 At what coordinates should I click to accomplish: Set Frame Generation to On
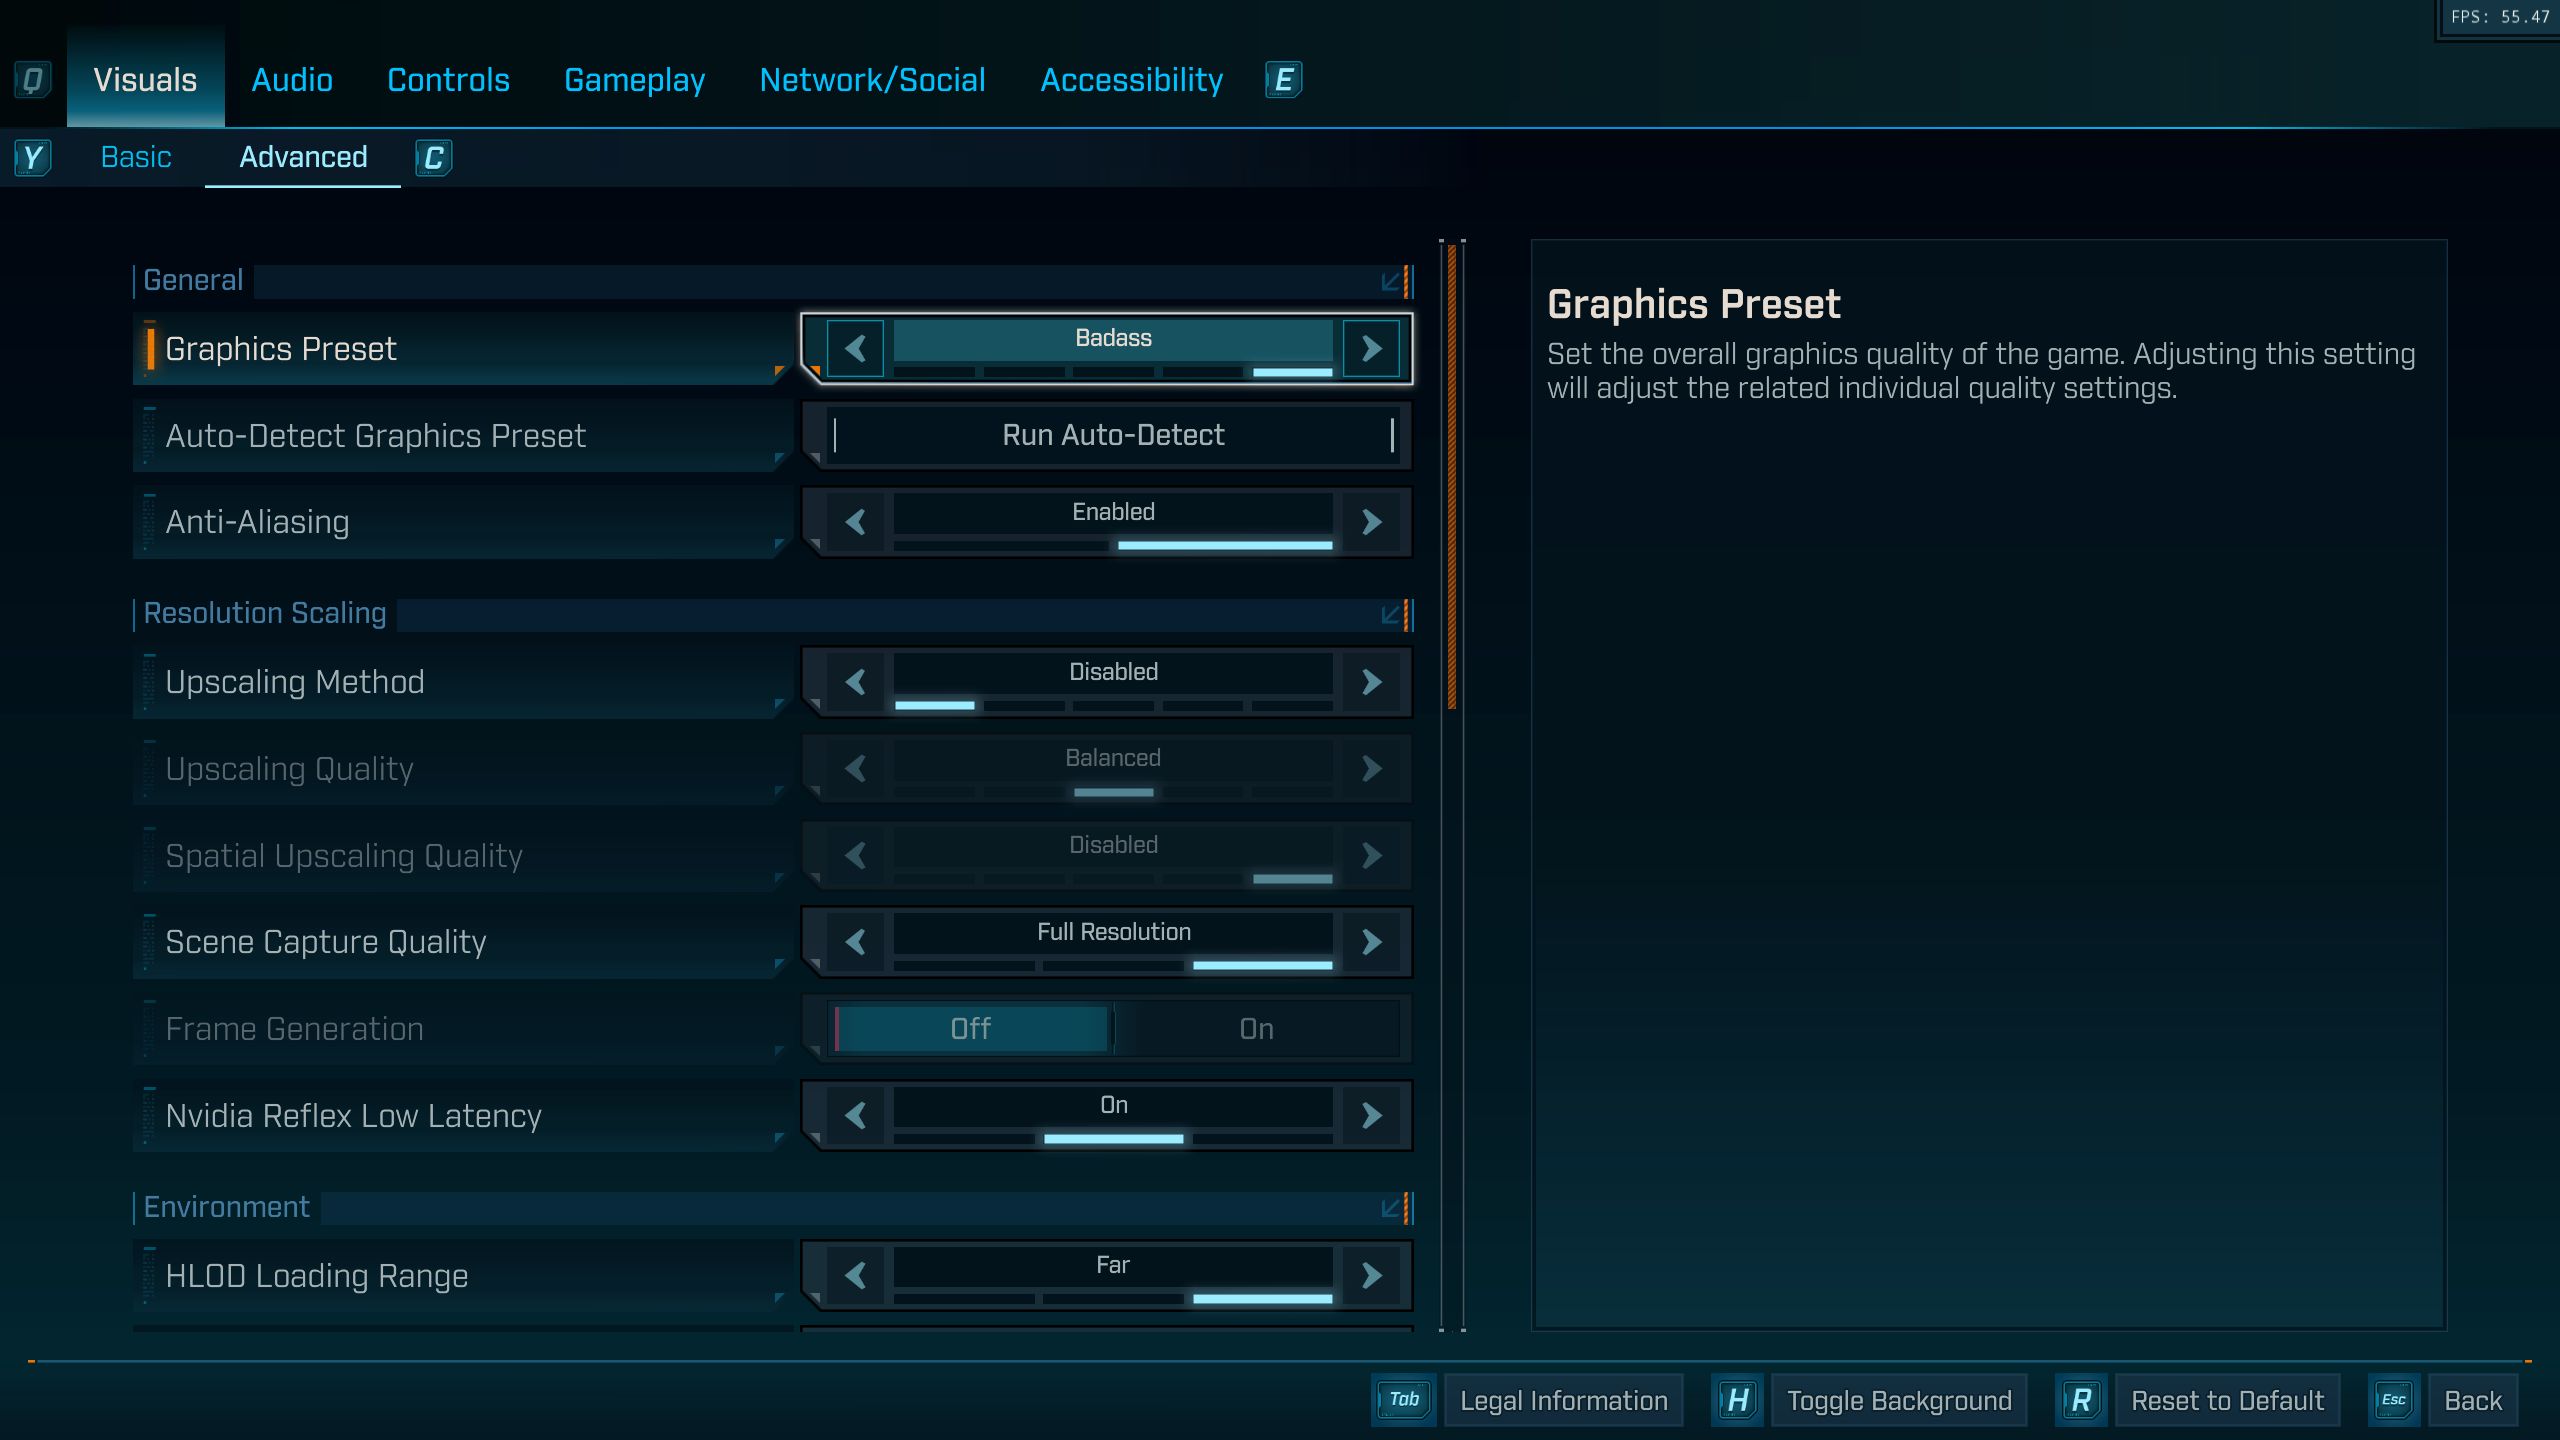[1256, 1029]
